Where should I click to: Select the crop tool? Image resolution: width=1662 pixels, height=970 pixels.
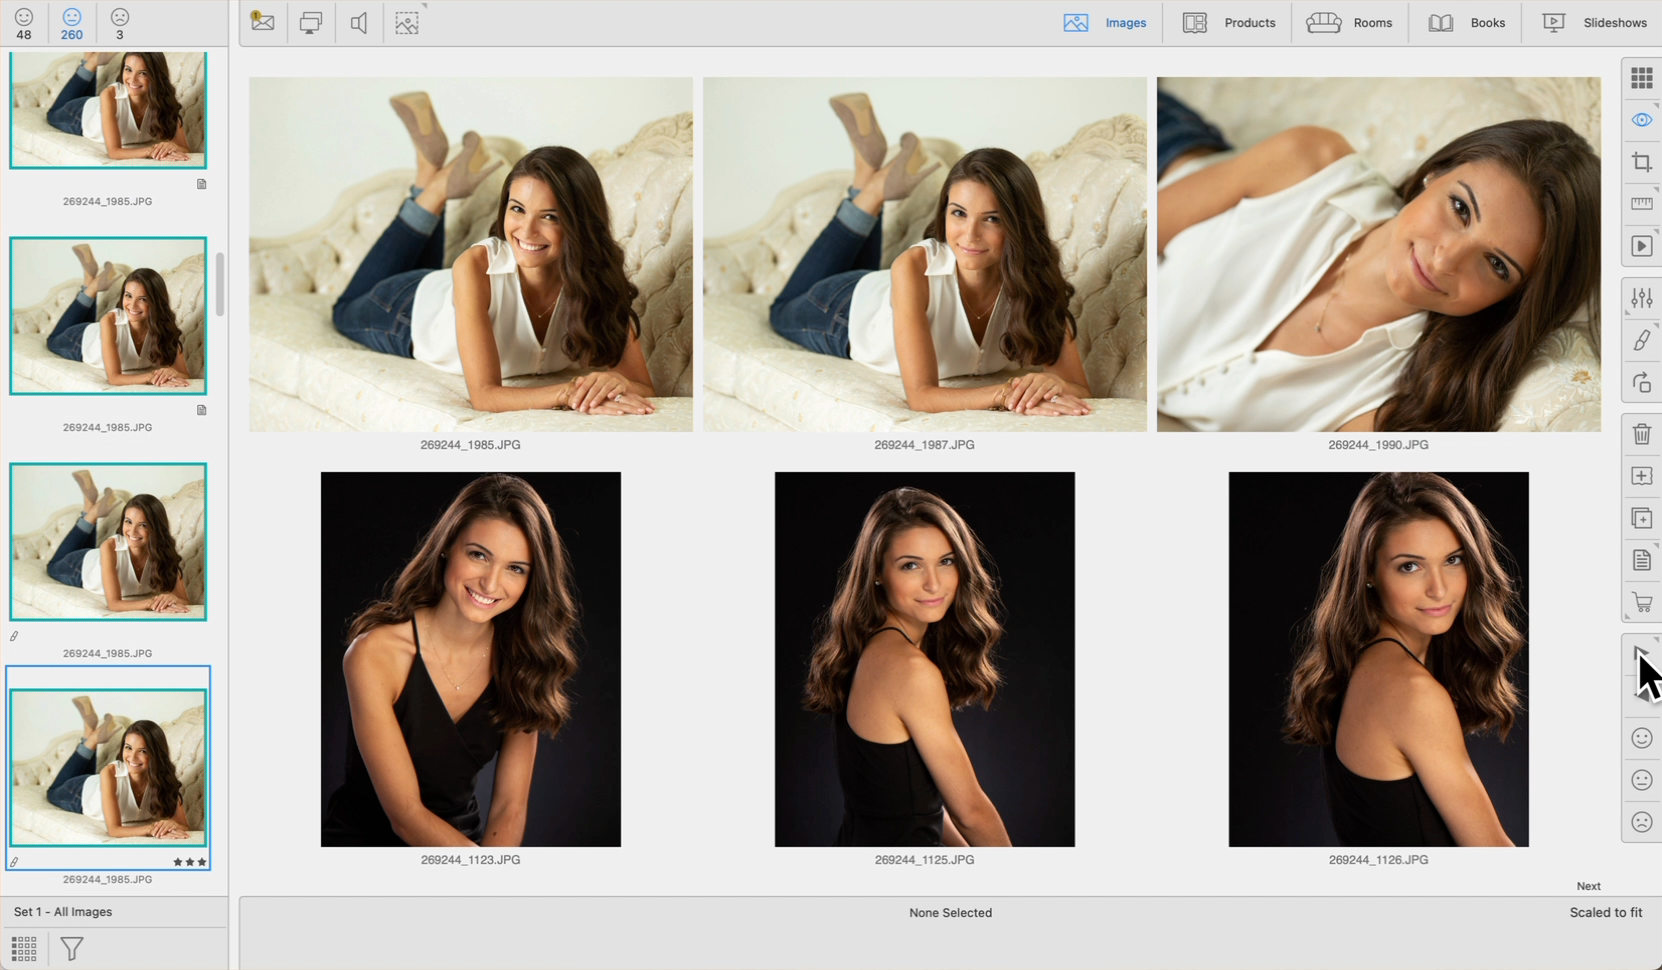point(1641,162)
